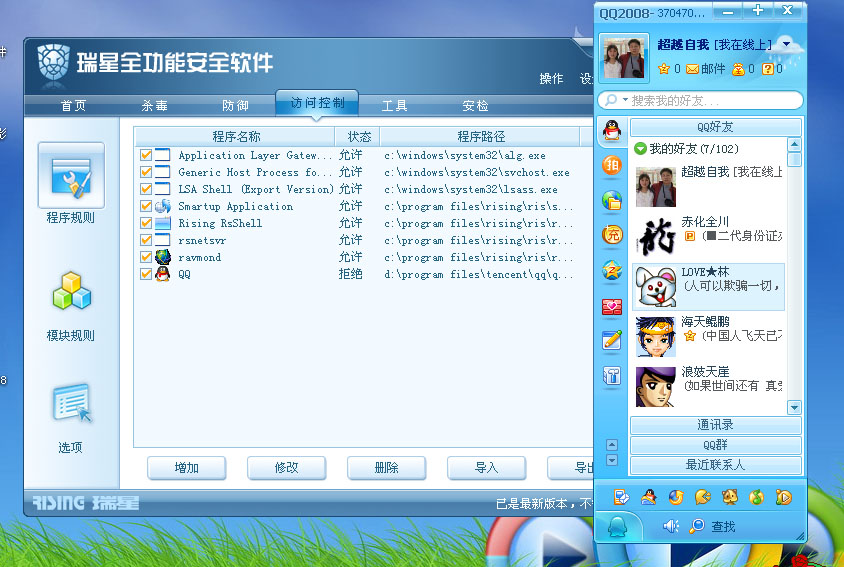The width and height of the screenshot is (844, 567).
Task: Click the yellow pac-man icon in QQ bottom toolbar
Action: (703, 497)
